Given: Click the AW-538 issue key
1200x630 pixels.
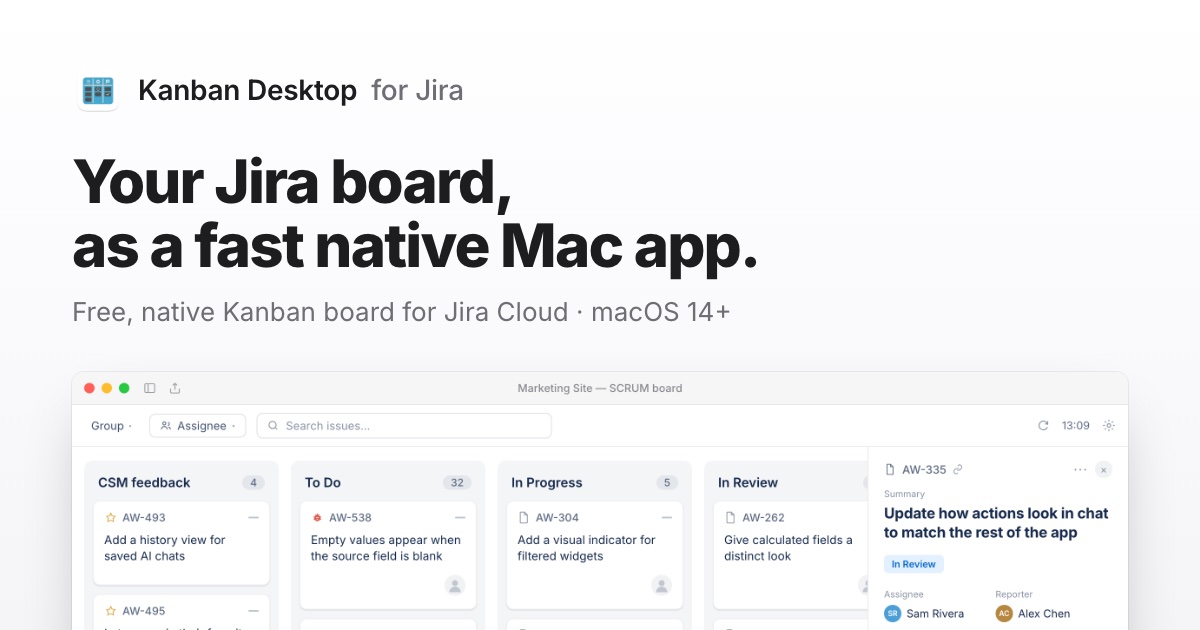Looking at the screenshot, I should (350, 518).
